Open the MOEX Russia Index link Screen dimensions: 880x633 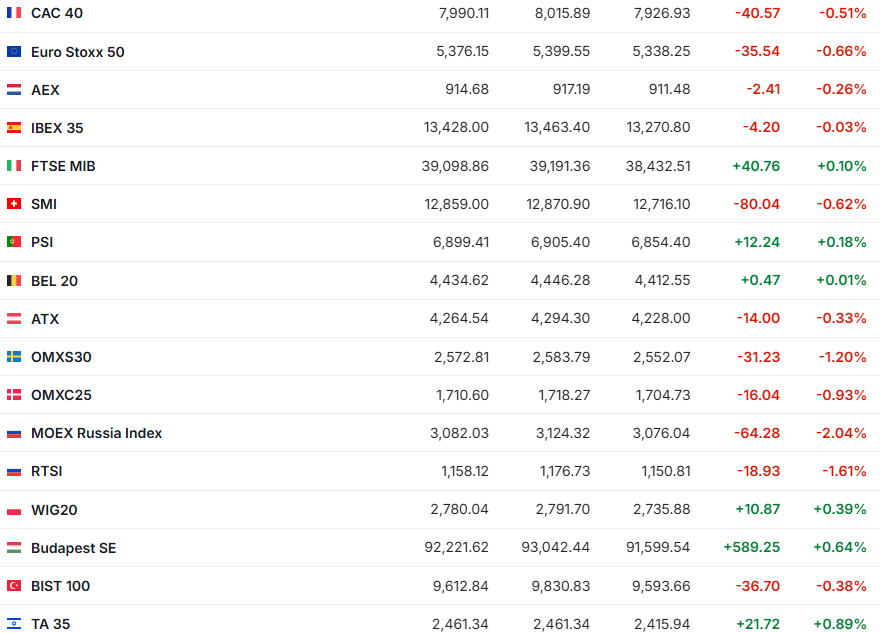[x=96, y=433]
